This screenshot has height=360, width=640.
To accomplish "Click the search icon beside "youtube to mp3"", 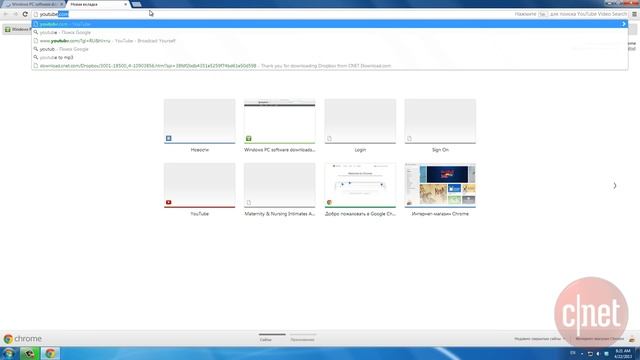I will [x=36, y=57].
